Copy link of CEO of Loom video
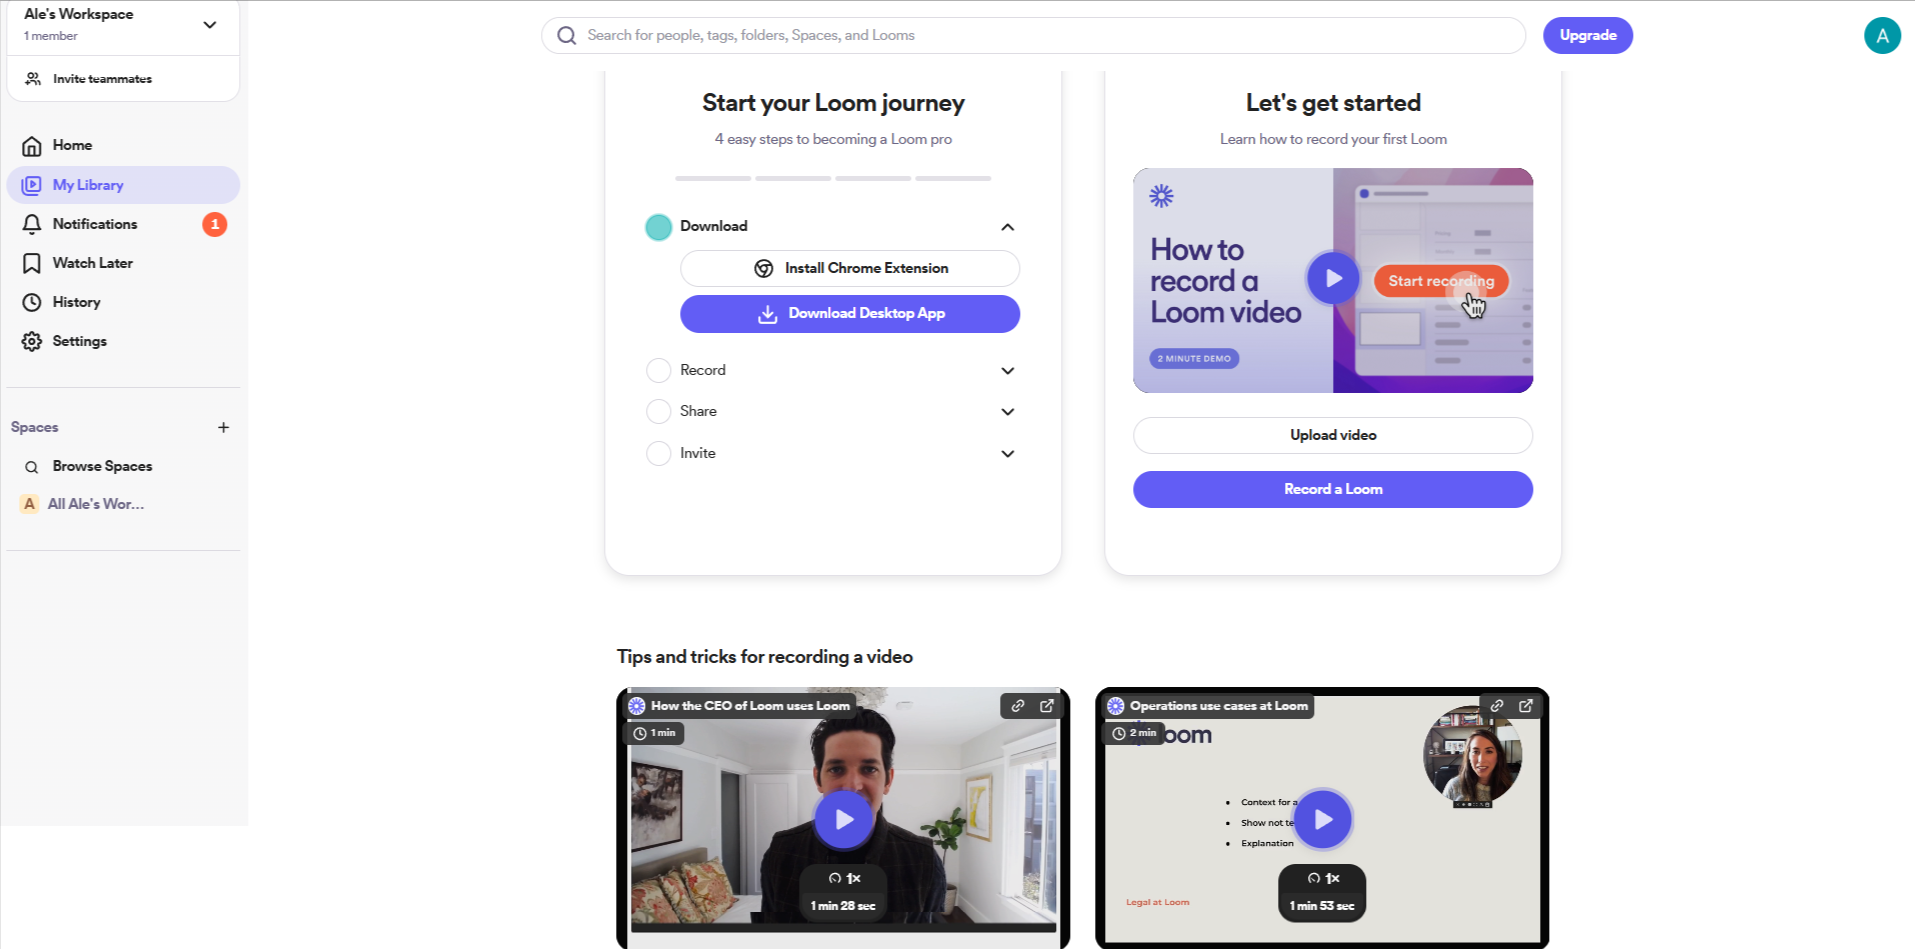This screenshot has height=949, width=1915. pyautogui.click(x=1018, y=706)
